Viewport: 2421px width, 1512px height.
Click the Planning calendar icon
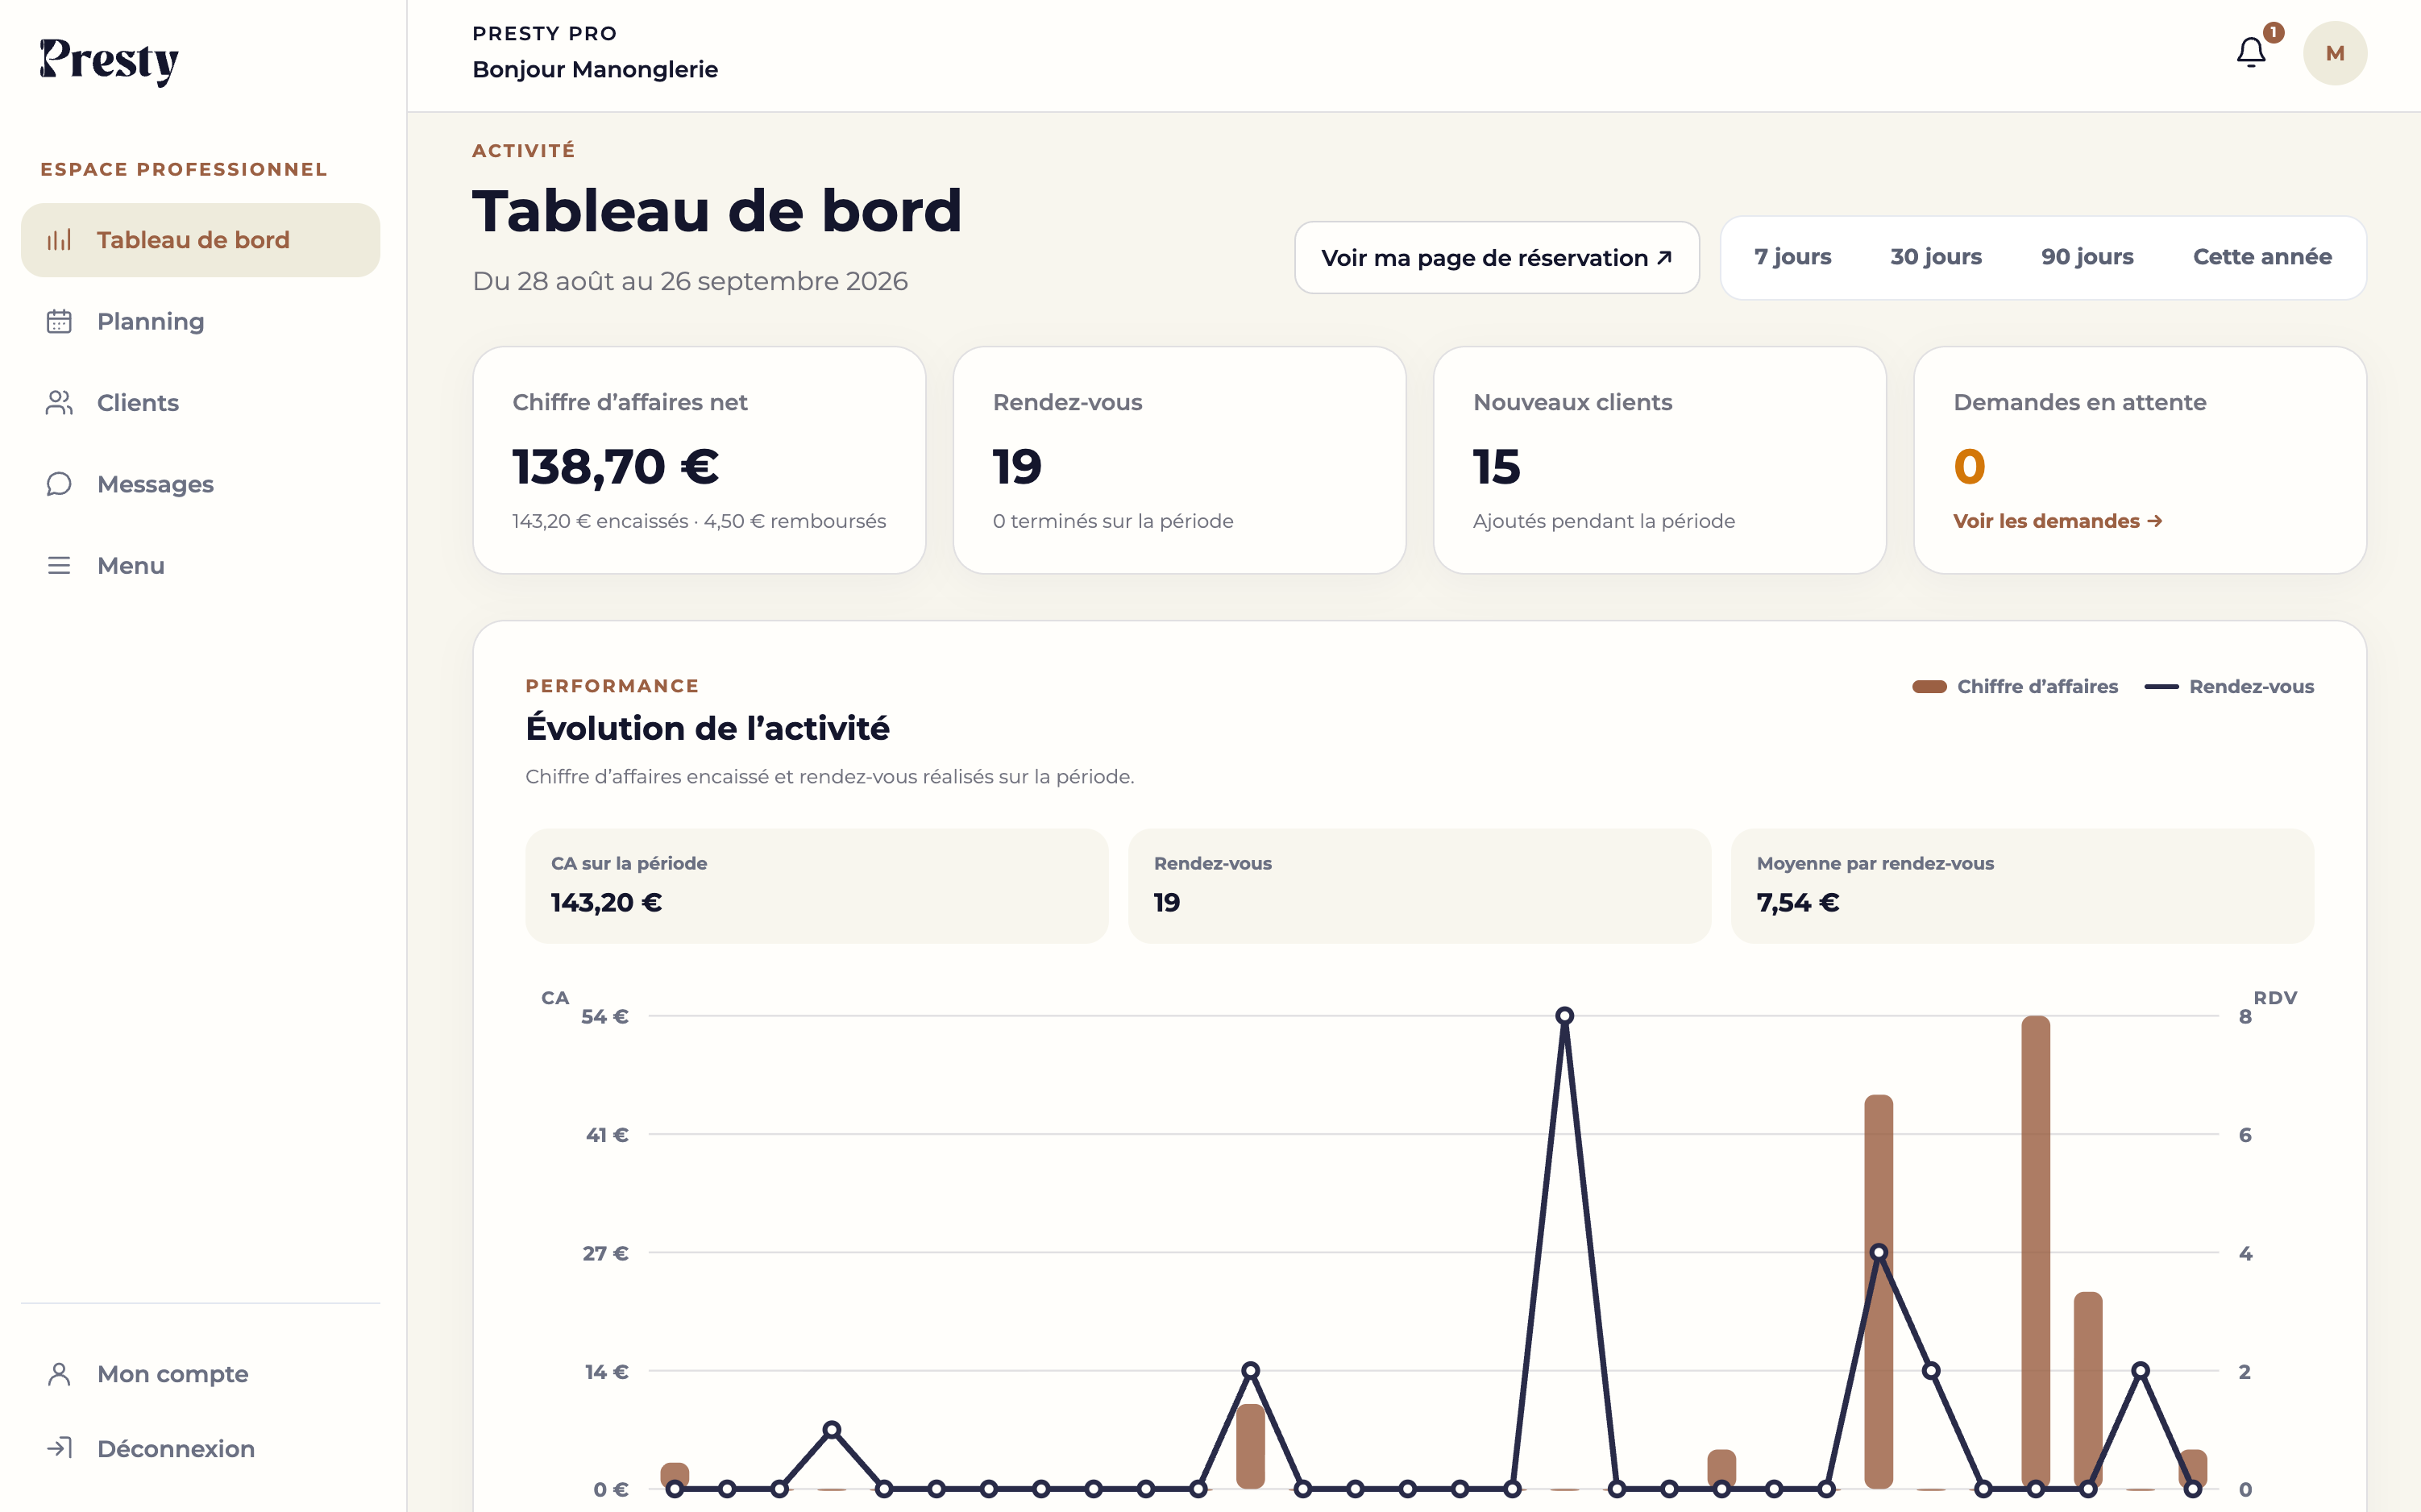coord(59,321)
